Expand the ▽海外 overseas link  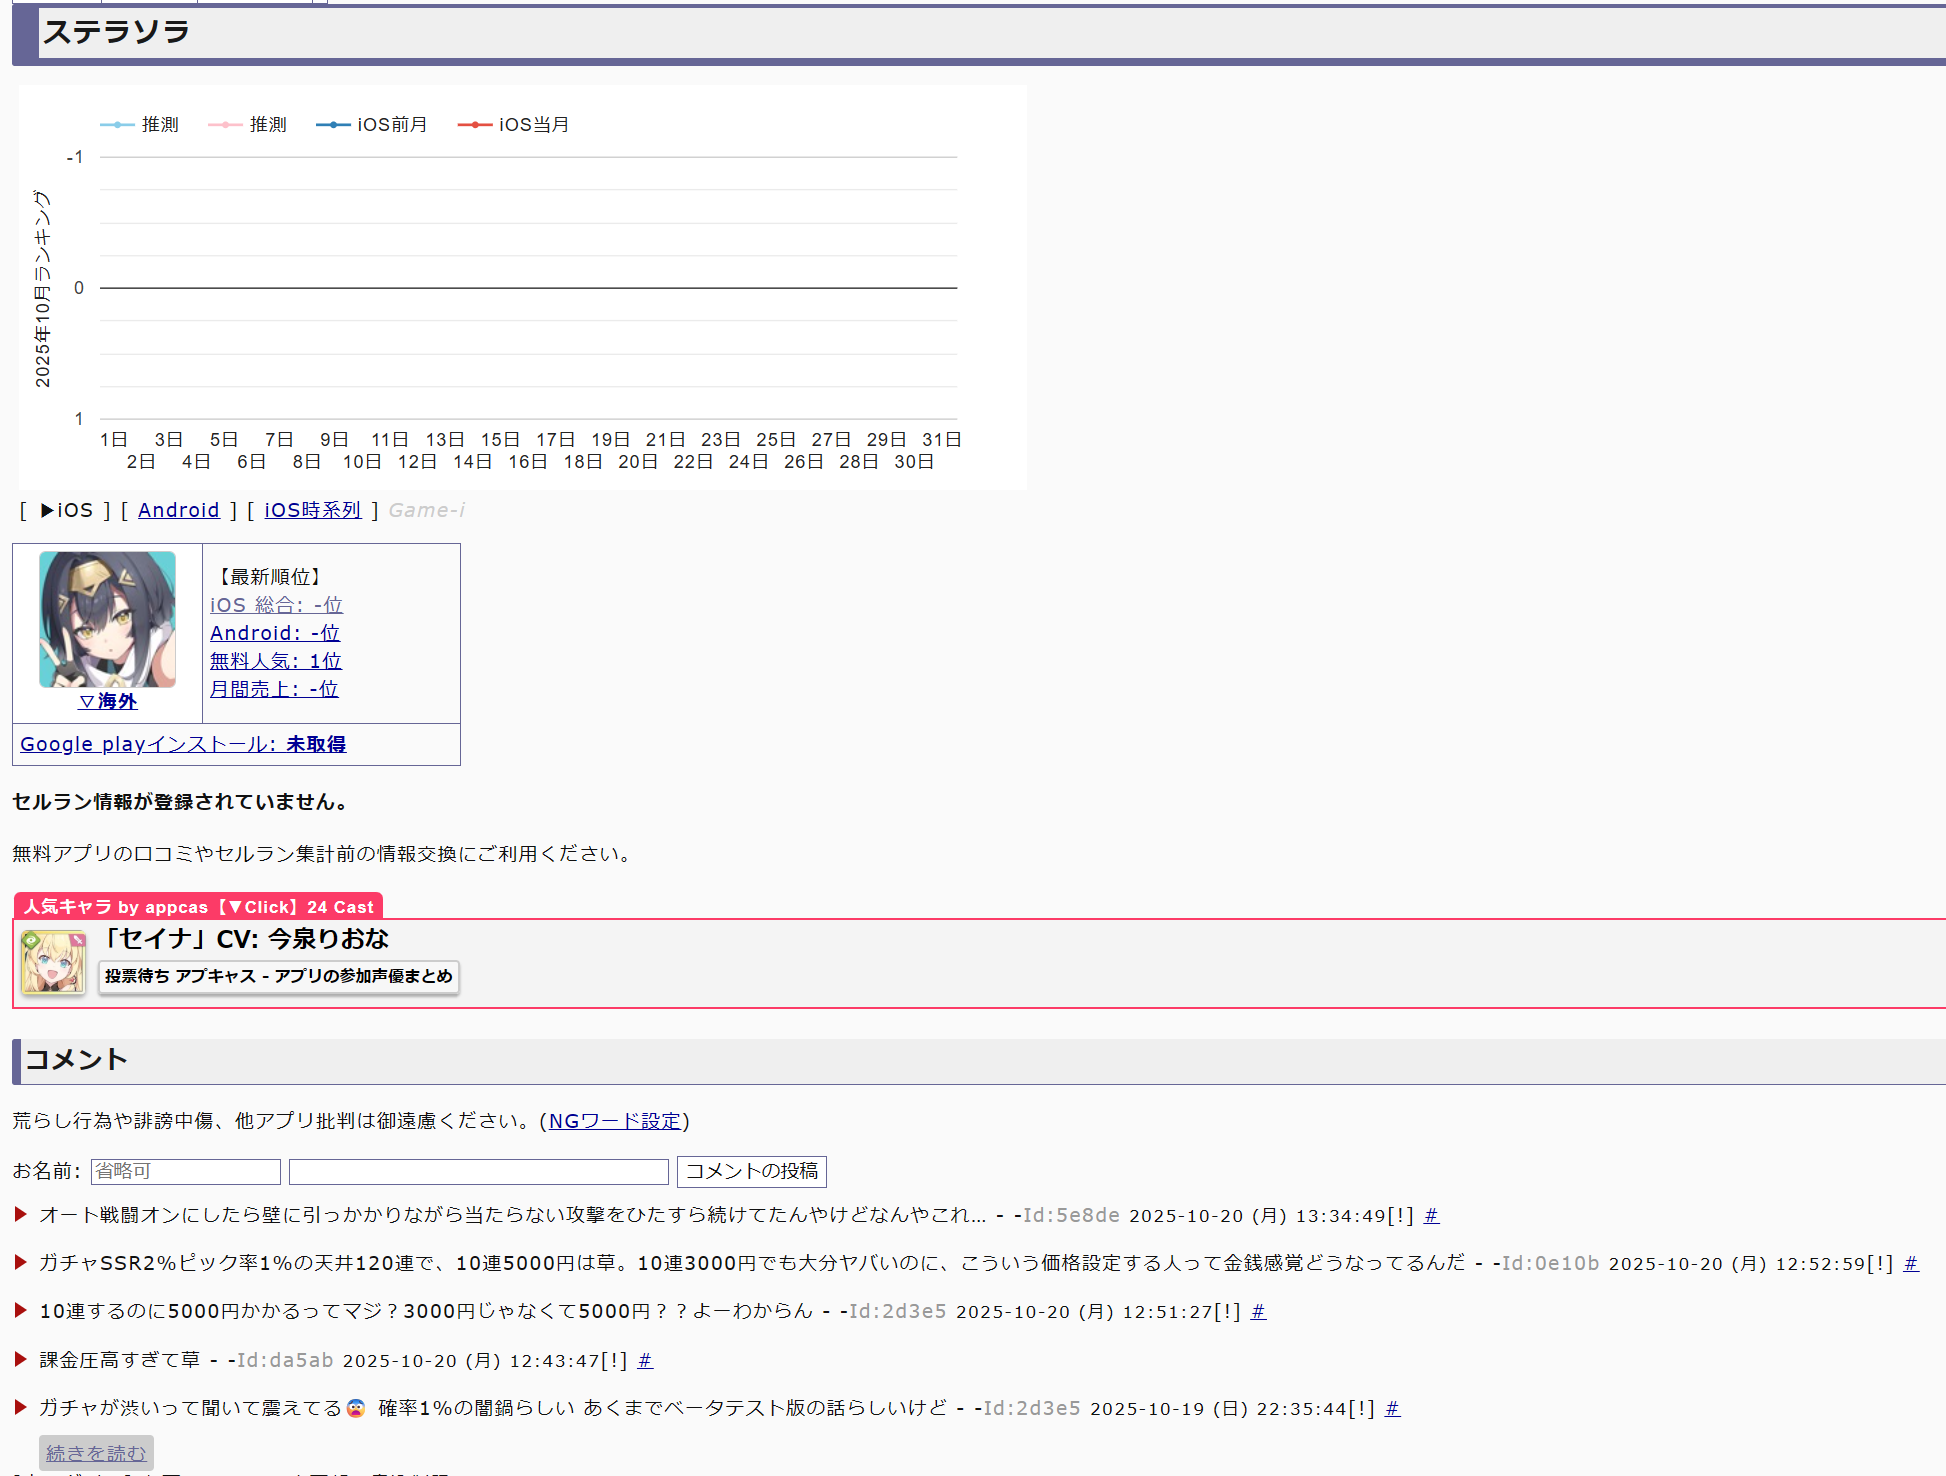coord(107,702)
